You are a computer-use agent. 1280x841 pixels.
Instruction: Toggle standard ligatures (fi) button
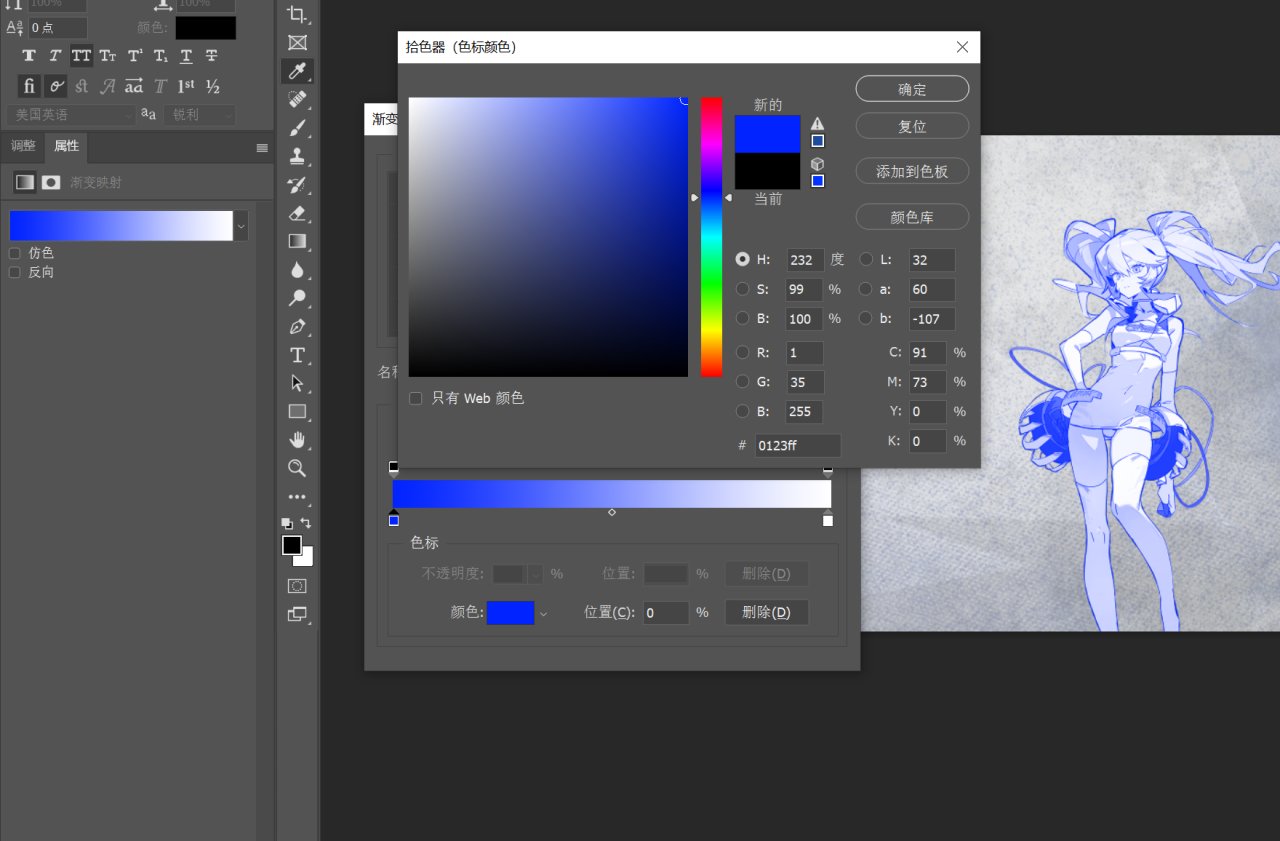29,86
